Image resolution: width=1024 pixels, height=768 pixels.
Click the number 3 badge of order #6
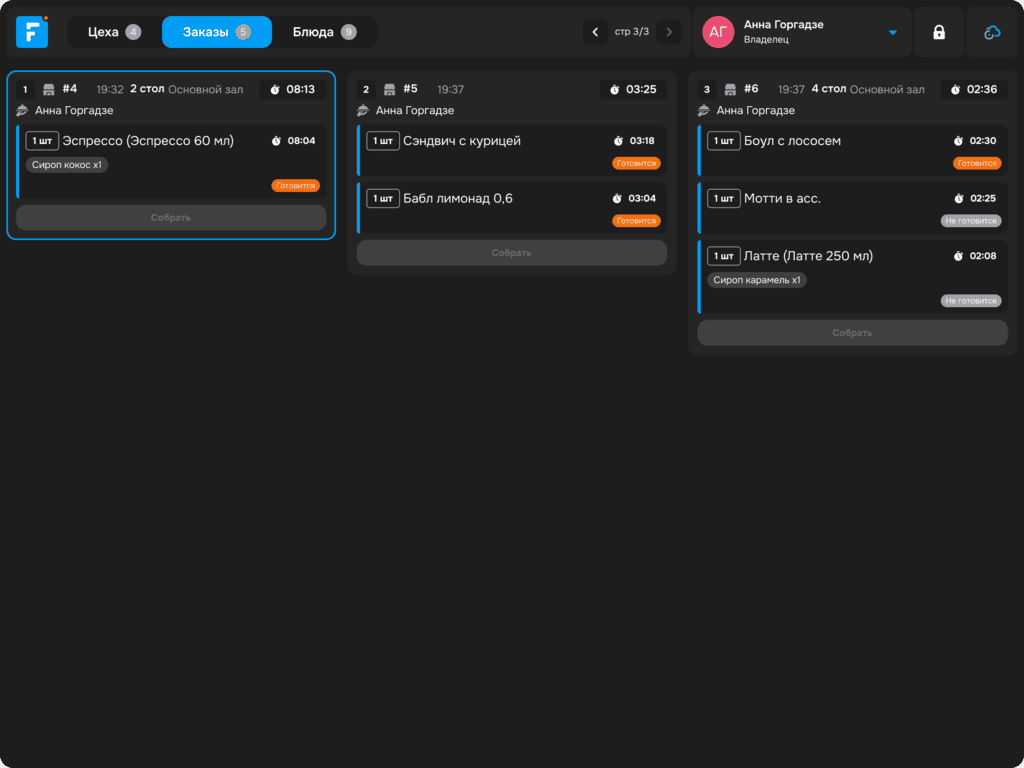tap(707, 89)
